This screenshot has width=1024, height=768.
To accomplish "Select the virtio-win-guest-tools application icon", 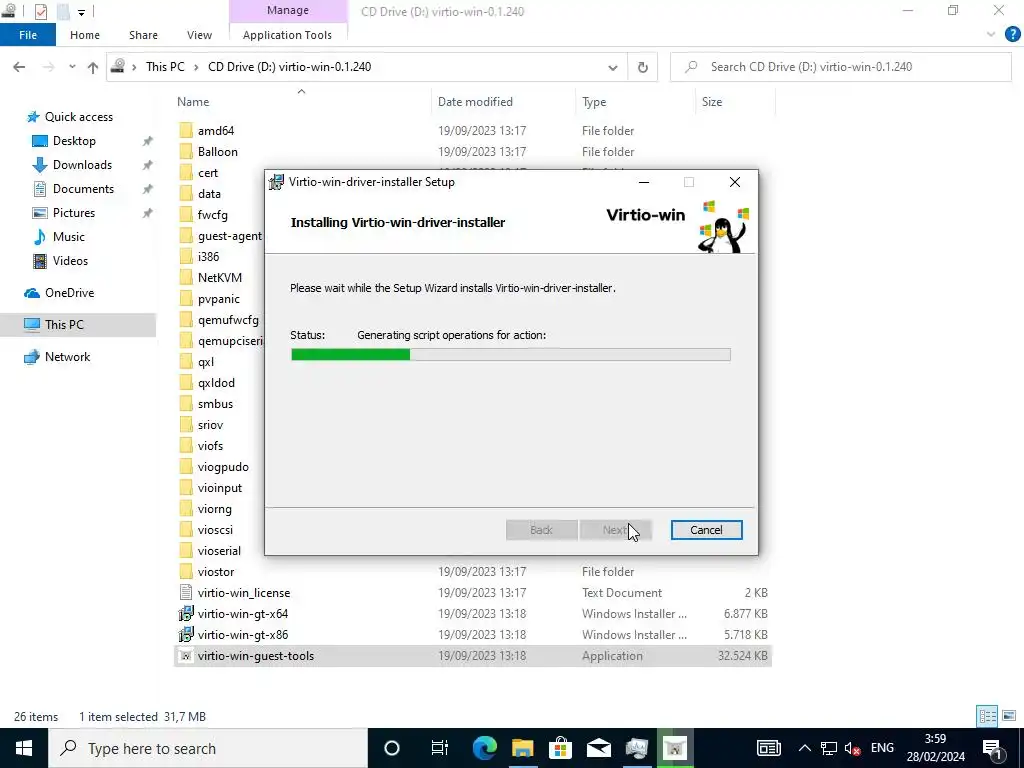I will point(186,656).
